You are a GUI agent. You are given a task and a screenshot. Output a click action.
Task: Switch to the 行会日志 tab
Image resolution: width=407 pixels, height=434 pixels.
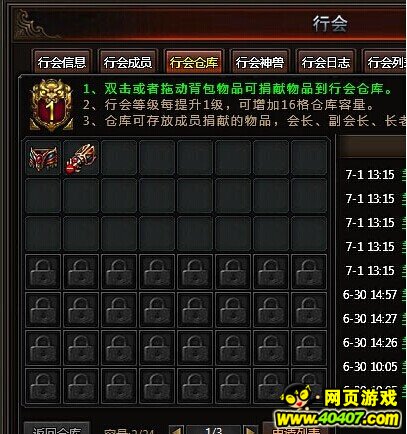click(326, 62)
